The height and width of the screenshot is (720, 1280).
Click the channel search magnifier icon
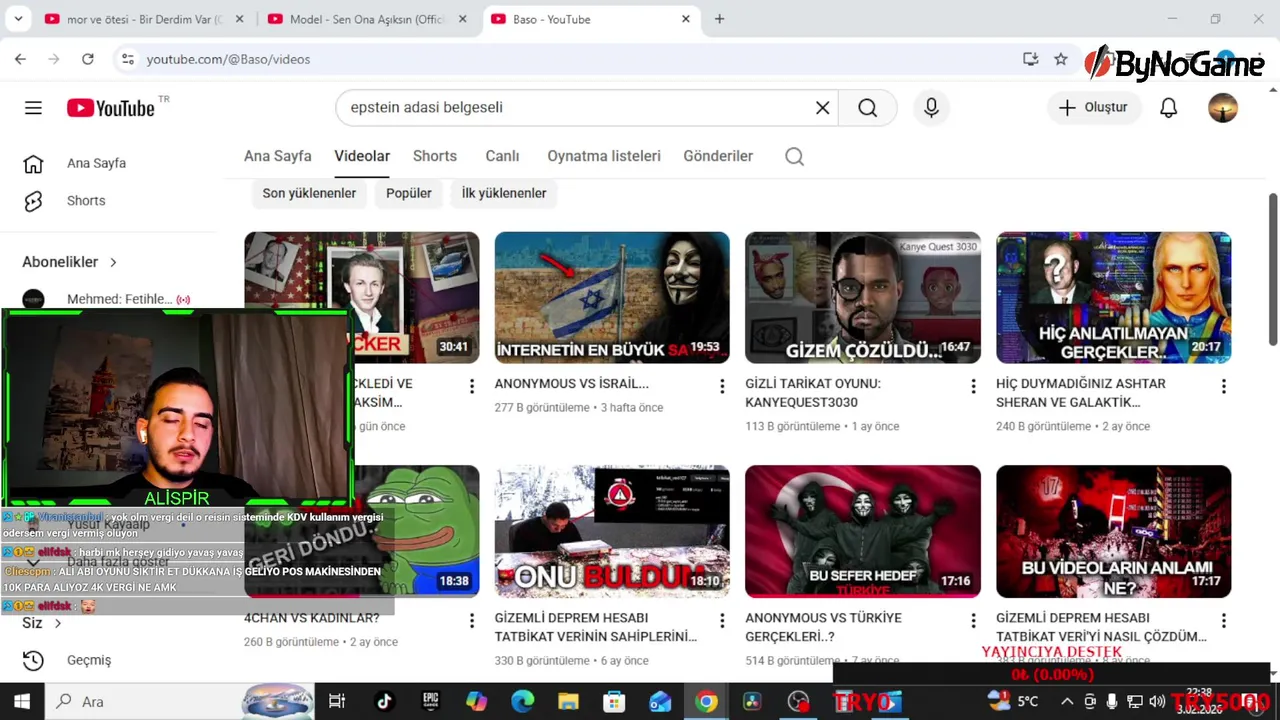(794, 156)
